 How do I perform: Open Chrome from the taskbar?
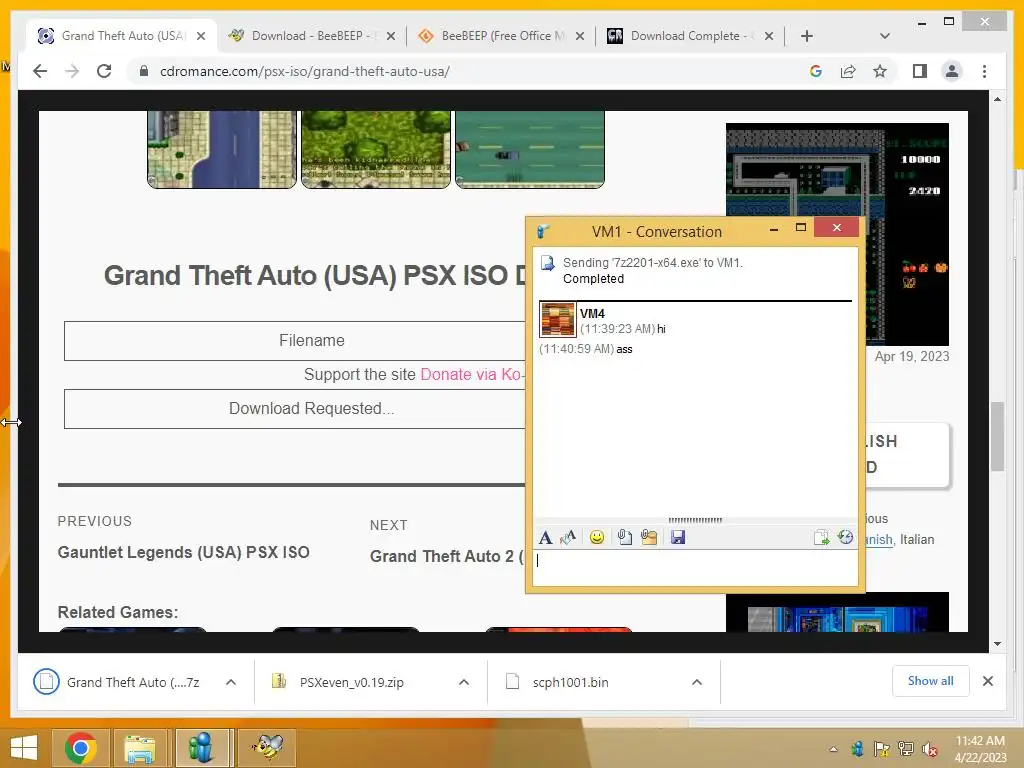(80, 748)
